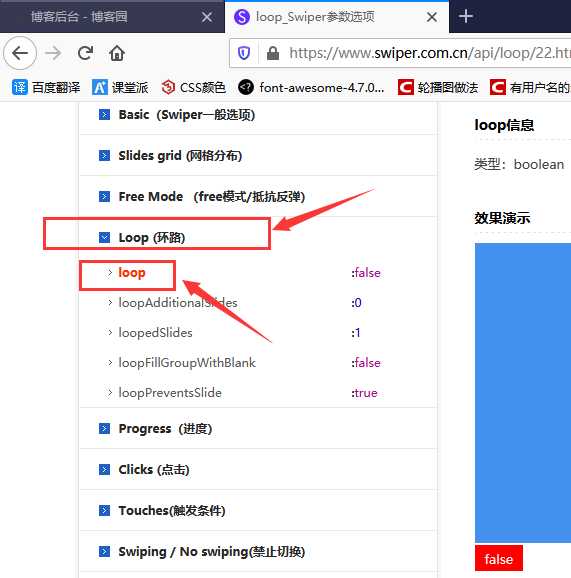The height and width of the screenshot is (578, 571).
Task: Open the CSS颜色 bookmark
Action: pyautogui.click(x=193, y=88)
